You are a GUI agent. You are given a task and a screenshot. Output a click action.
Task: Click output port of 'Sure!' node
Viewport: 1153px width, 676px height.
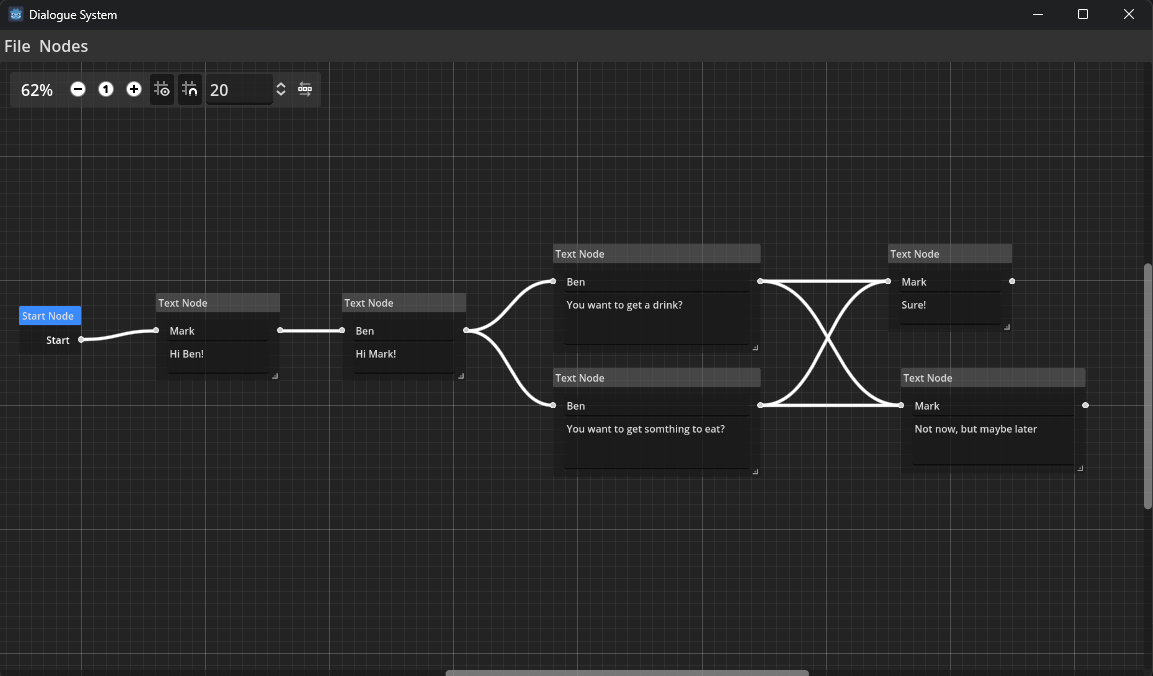1012,282
